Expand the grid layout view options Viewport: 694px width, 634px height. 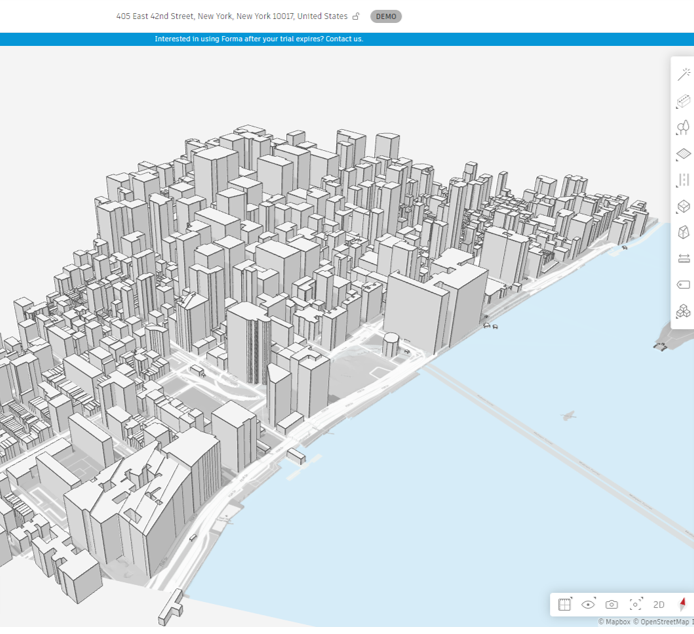click(x=565, y=604)
